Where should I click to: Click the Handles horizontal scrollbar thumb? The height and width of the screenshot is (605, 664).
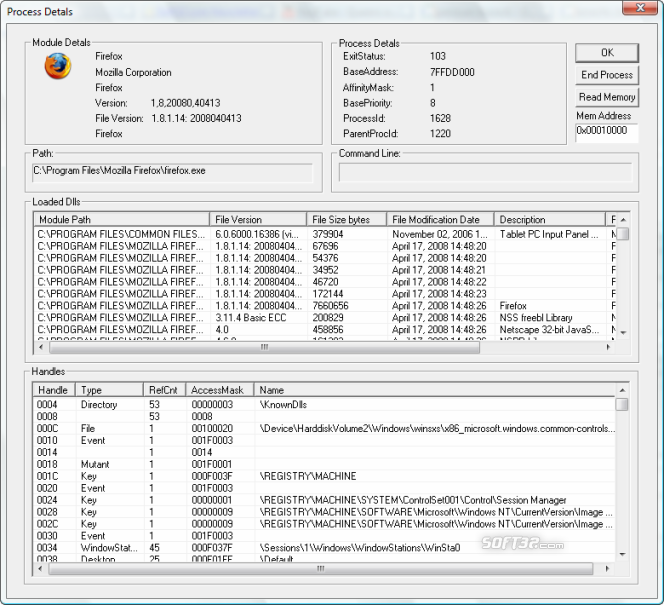(x=321, y=569)
